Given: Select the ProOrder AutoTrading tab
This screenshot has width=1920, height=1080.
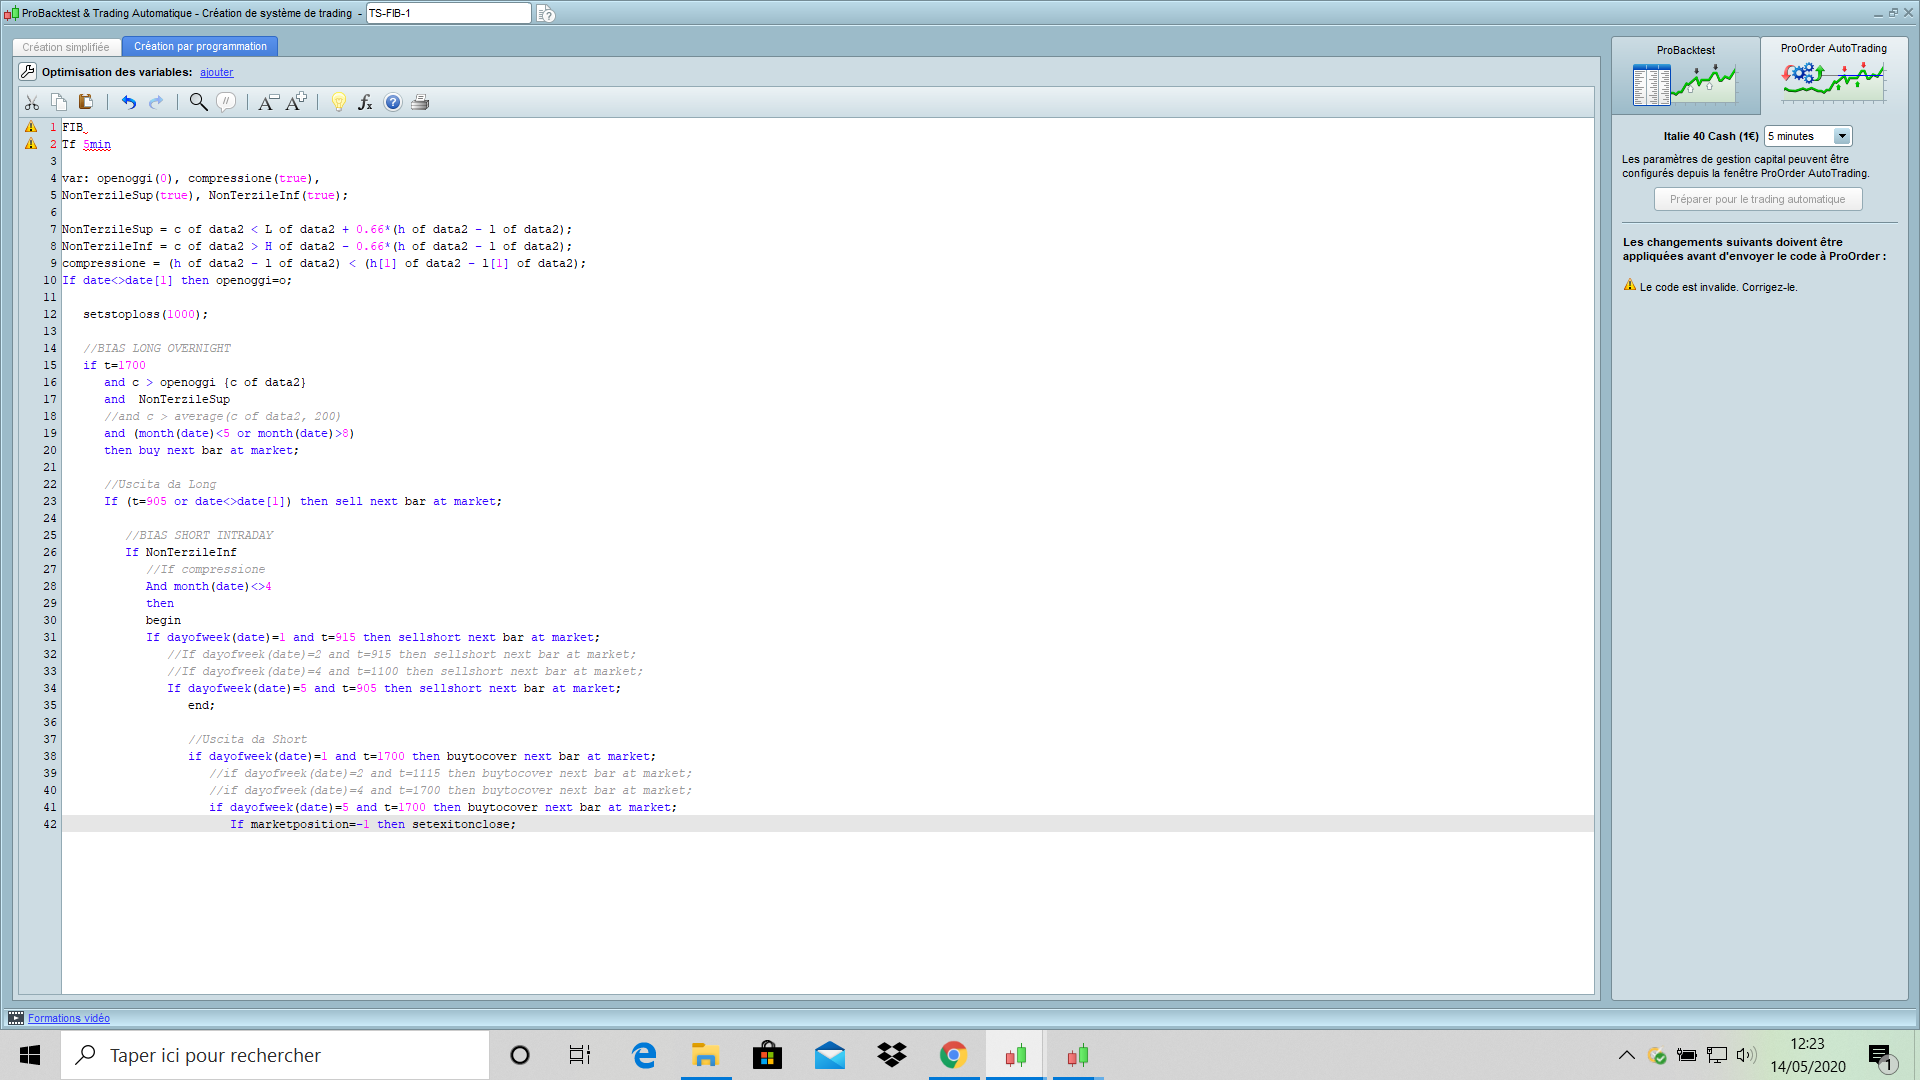Looking at the screenshot, I should click(1833, 75).
